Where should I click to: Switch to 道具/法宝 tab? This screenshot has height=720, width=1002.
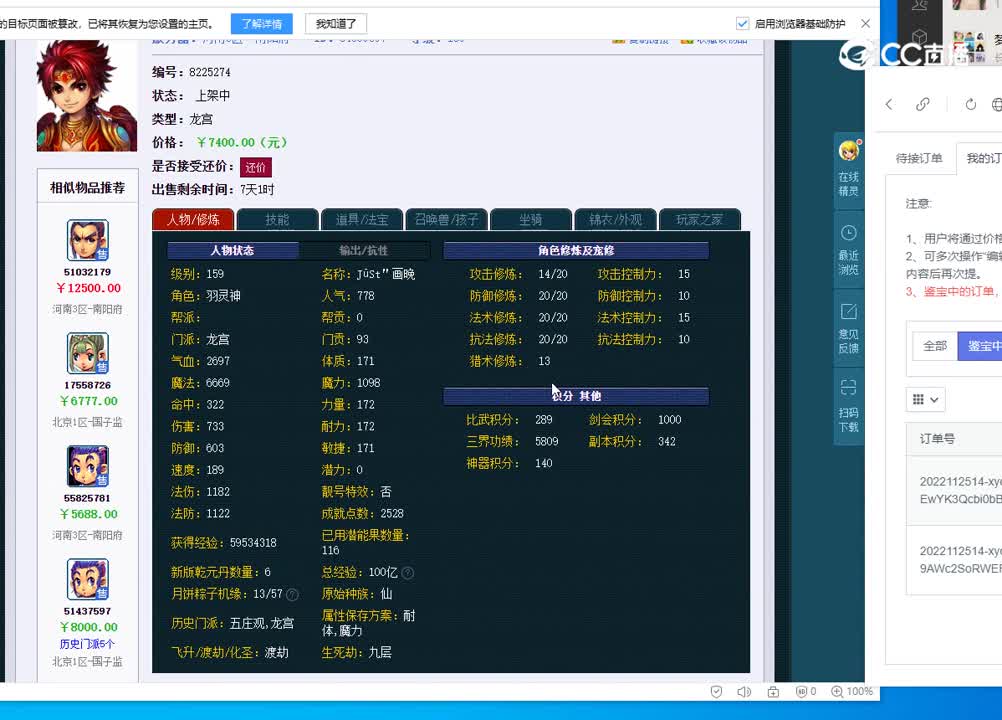click(x=362, y=219)
